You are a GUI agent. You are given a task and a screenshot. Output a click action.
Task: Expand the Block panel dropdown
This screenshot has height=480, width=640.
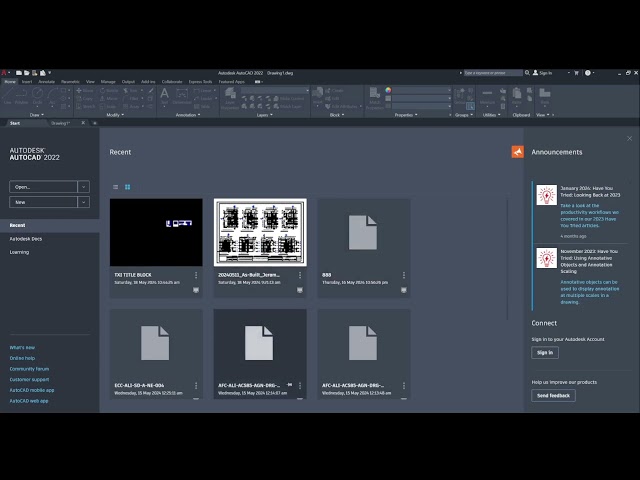tap(337, 115)
